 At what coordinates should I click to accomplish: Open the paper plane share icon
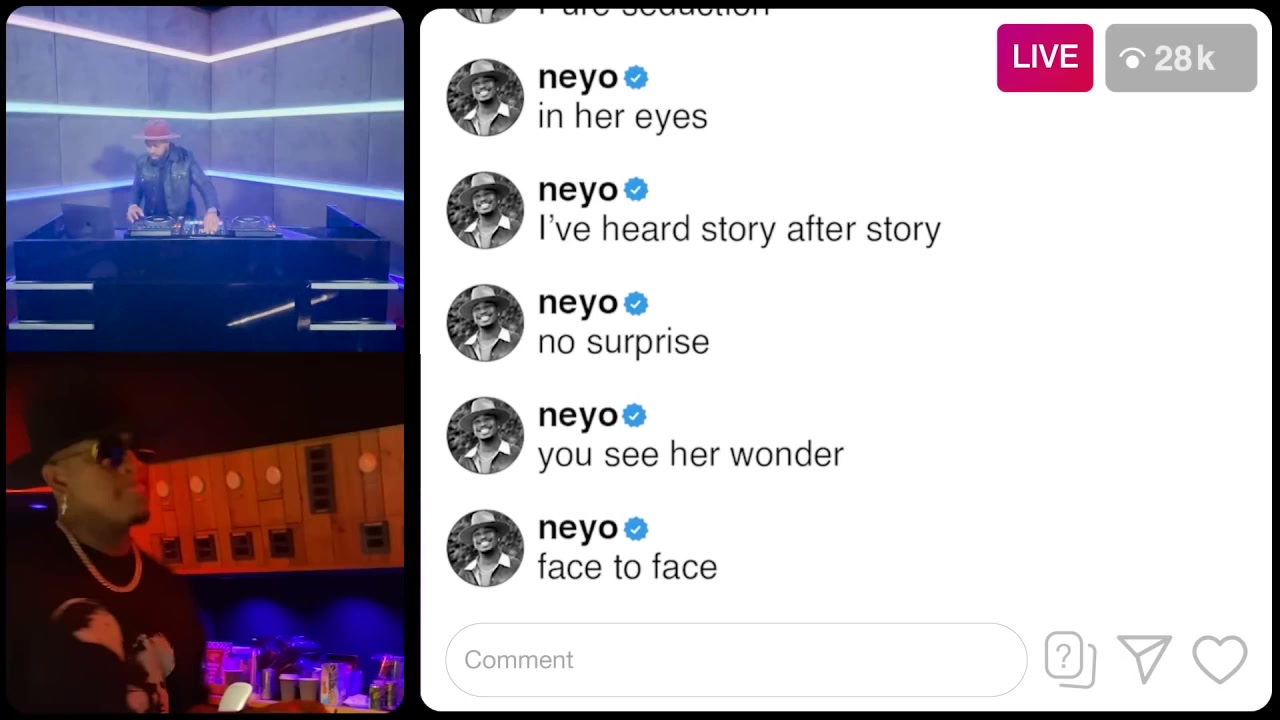point(1144,659)
